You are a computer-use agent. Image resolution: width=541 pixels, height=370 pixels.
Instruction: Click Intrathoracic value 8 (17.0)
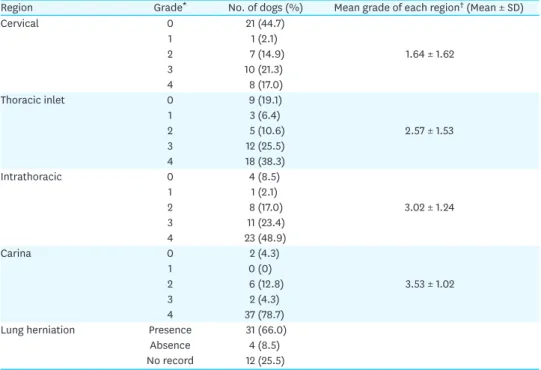tap(266, 207)
